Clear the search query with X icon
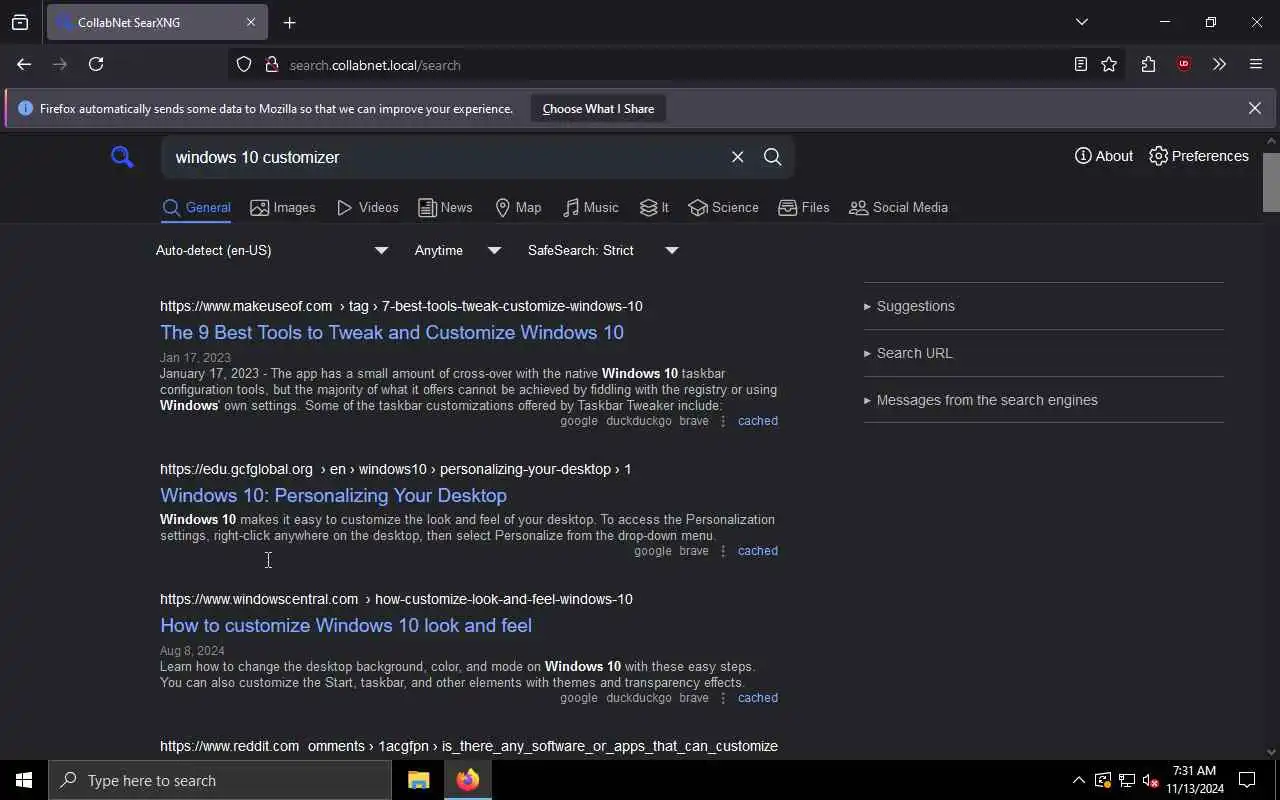Viewport: 1280px width, 800px height. pyautogui.click(x=737, y=157)
